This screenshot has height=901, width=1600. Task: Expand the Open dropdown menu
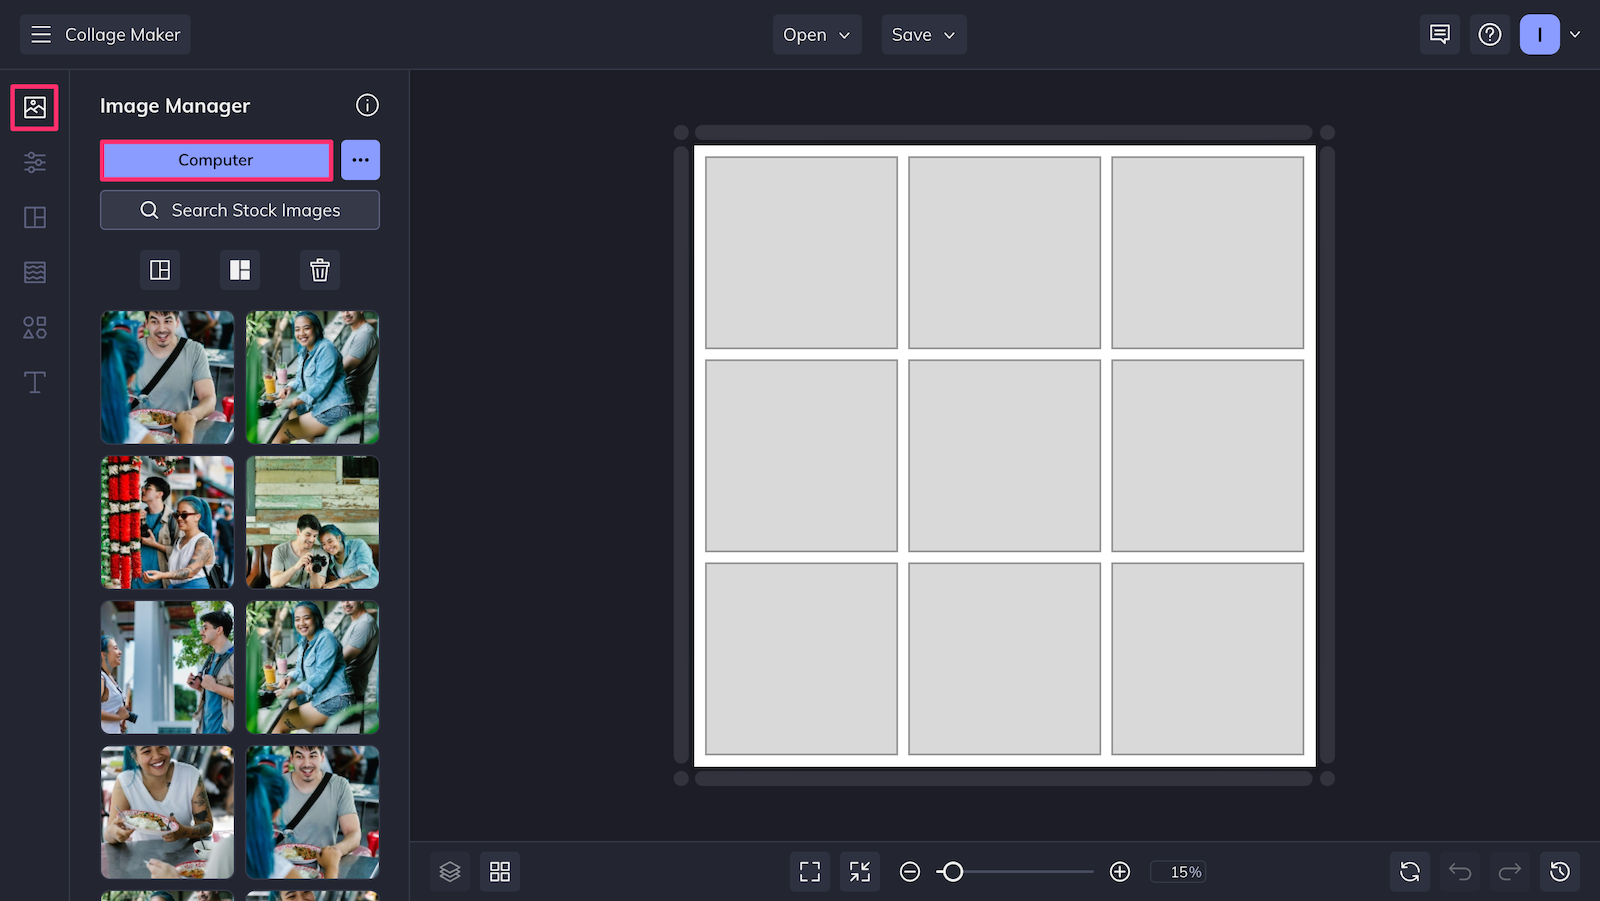[x=817, y=35]
